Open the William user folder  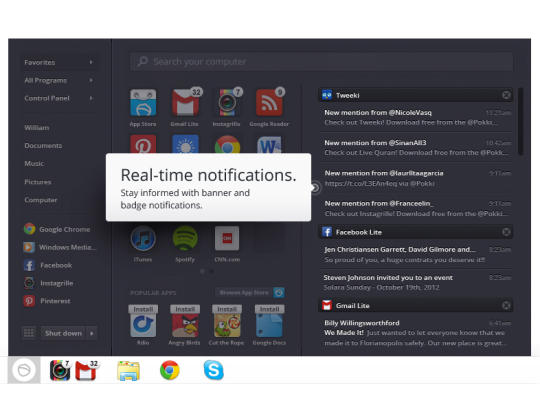click(37, 128)
